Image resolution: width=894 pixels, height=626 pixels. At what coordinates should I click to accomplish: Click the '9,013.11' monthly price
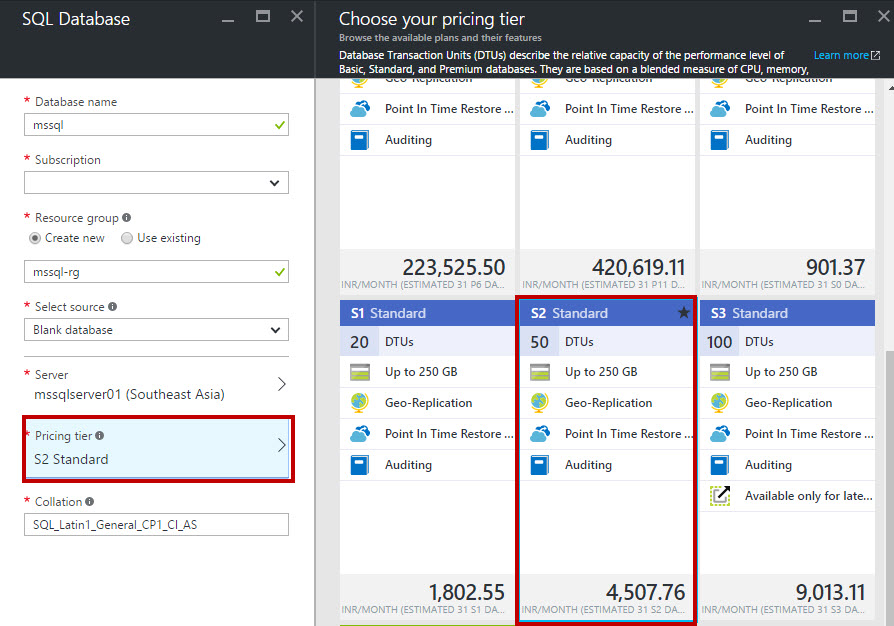tap(830, 592)
